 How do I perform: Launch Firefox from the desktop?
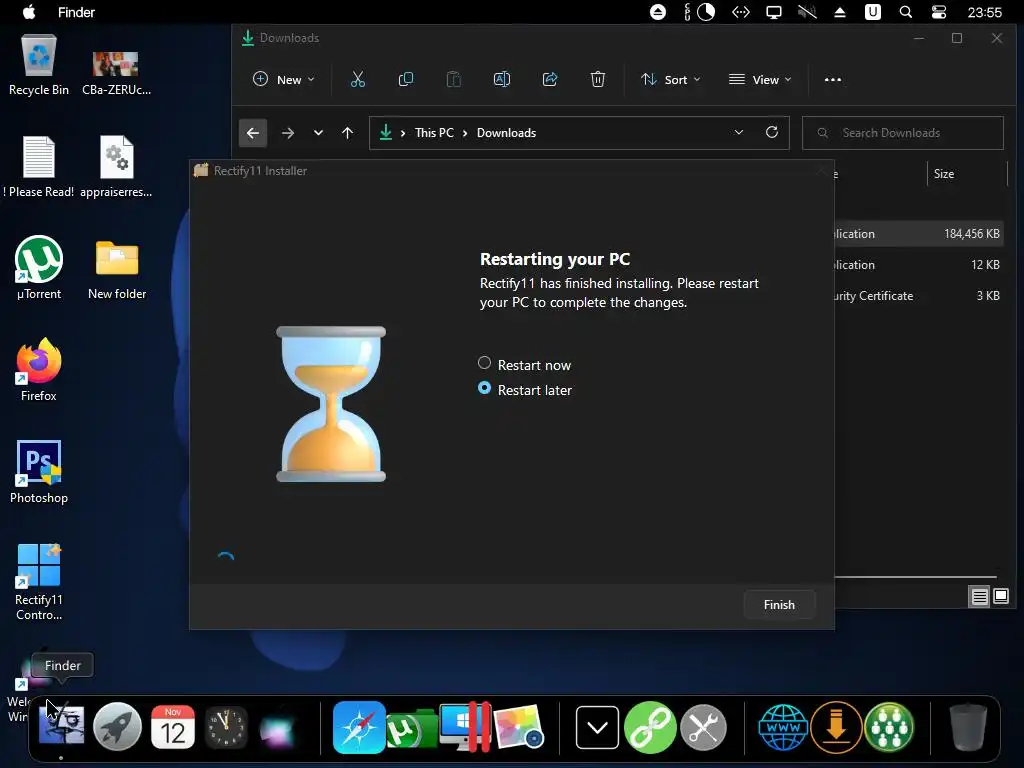[39, 370]
